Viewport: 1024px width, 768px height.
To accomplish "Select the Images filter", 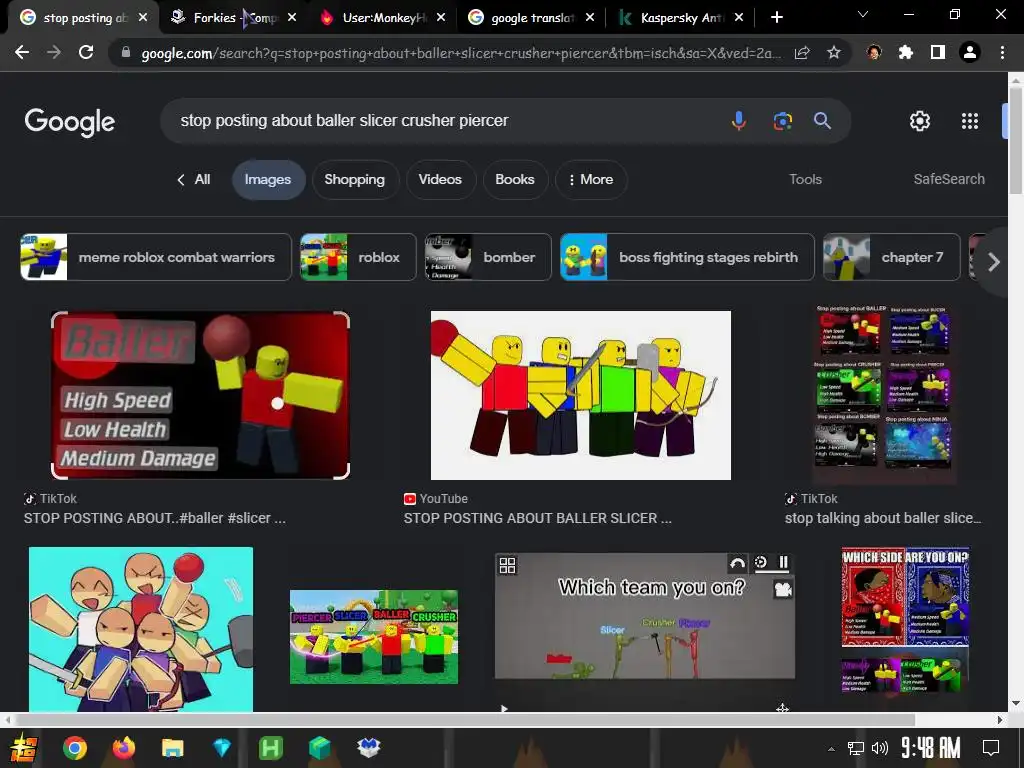I will (268, 180).
